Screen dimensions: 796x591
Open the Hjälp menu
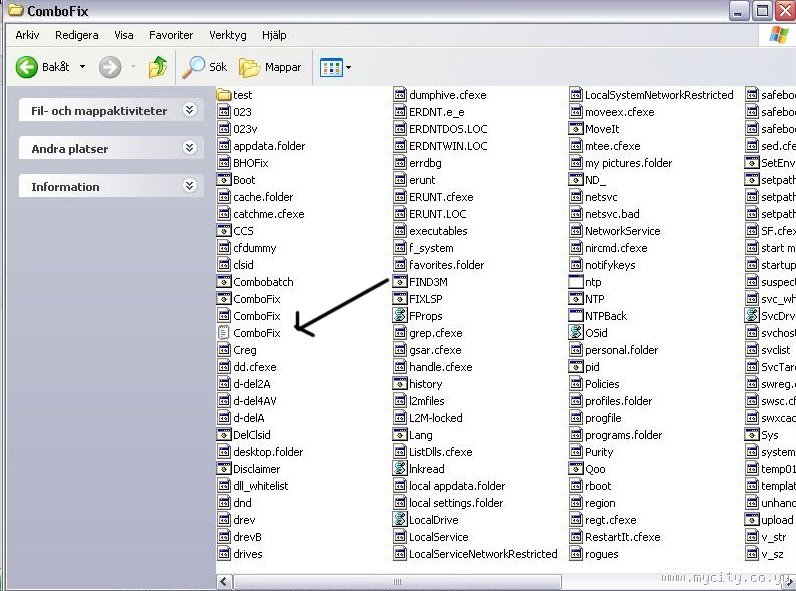pos(274,35)
